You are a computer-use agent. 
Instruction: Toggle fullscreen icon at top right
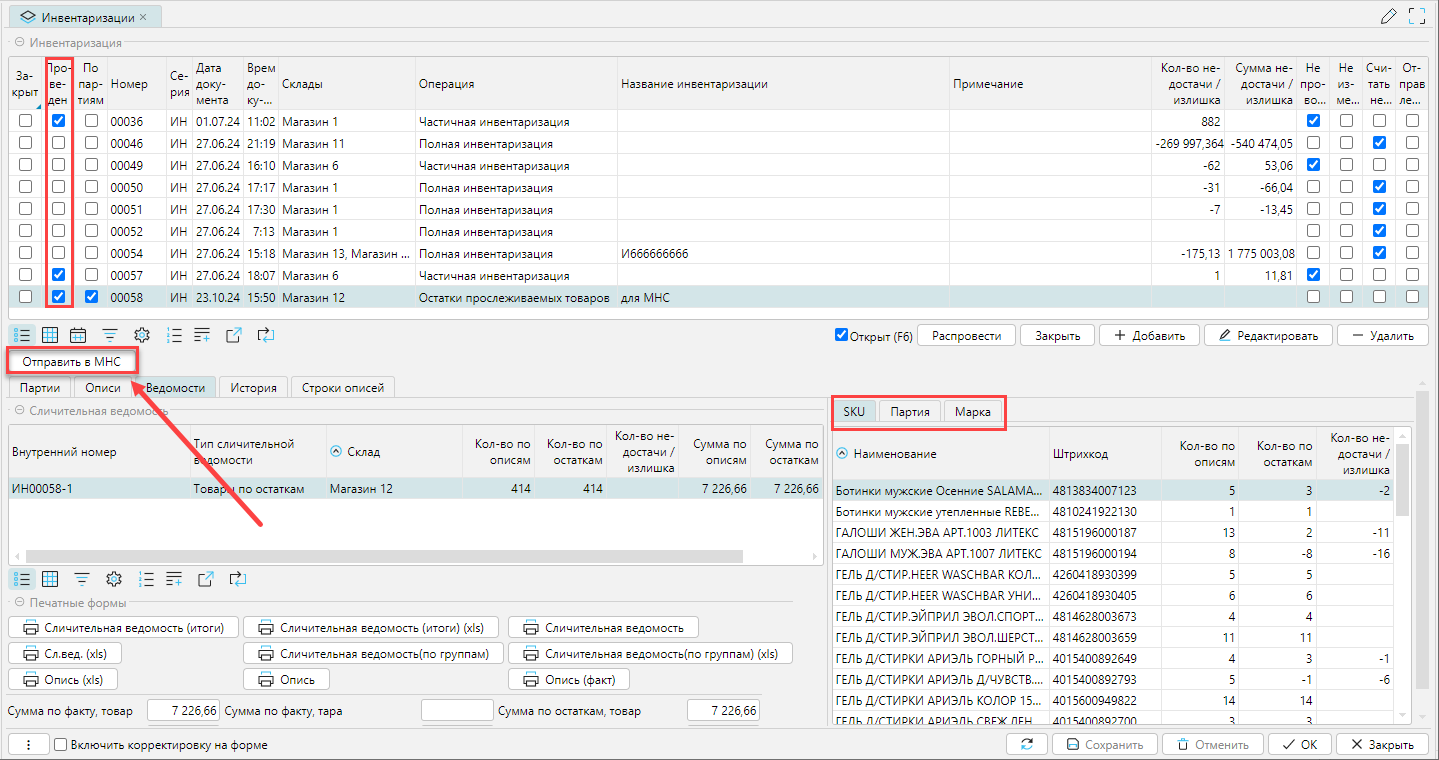coord(1416,16)
